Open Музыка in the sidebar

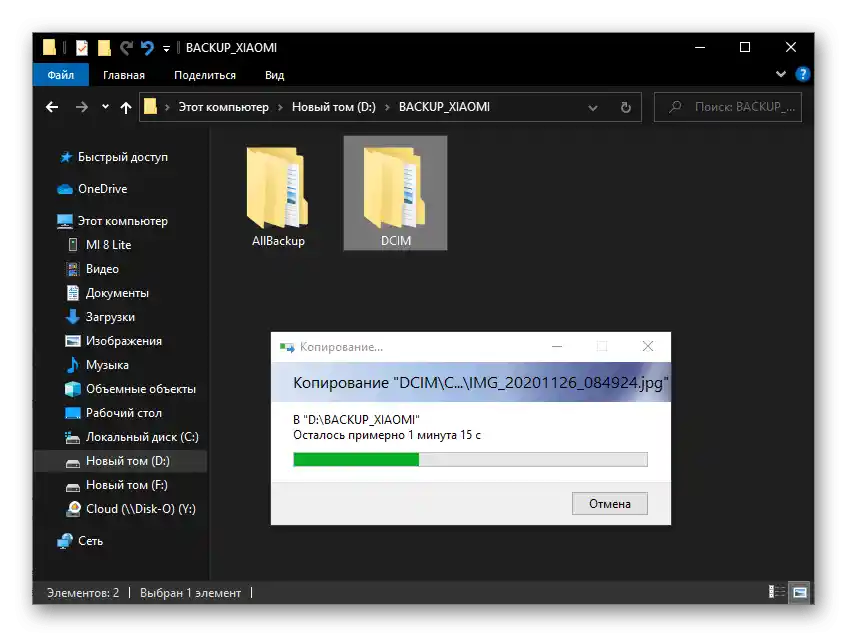107,365
